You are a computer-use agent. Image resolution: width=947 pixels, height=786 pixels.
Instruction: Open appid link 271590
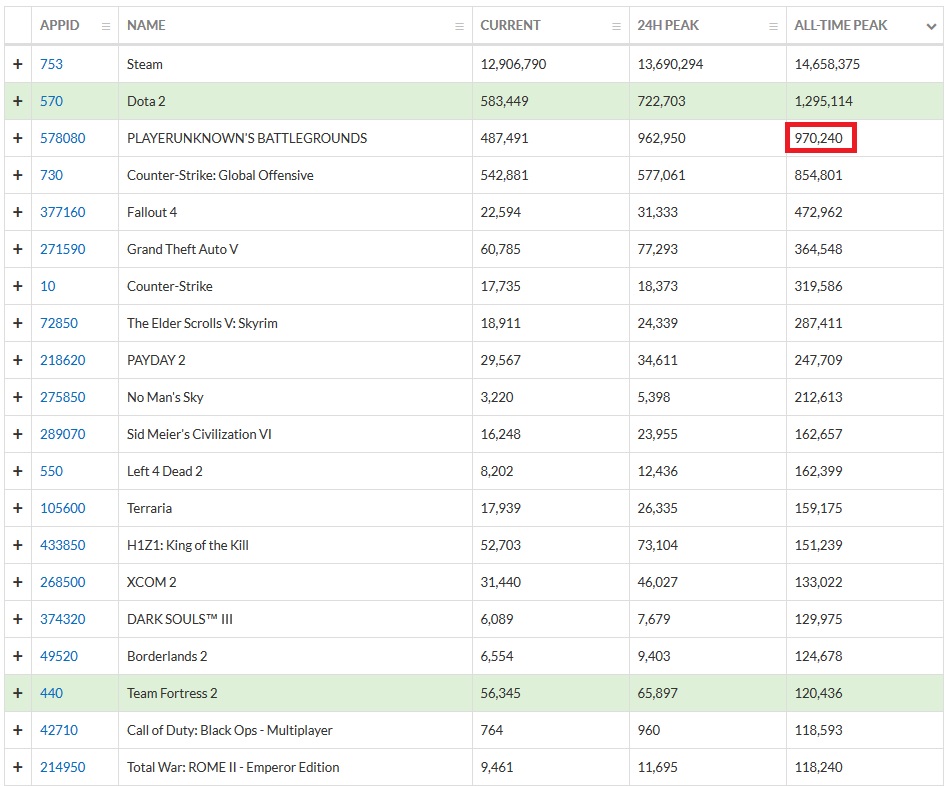63,249
